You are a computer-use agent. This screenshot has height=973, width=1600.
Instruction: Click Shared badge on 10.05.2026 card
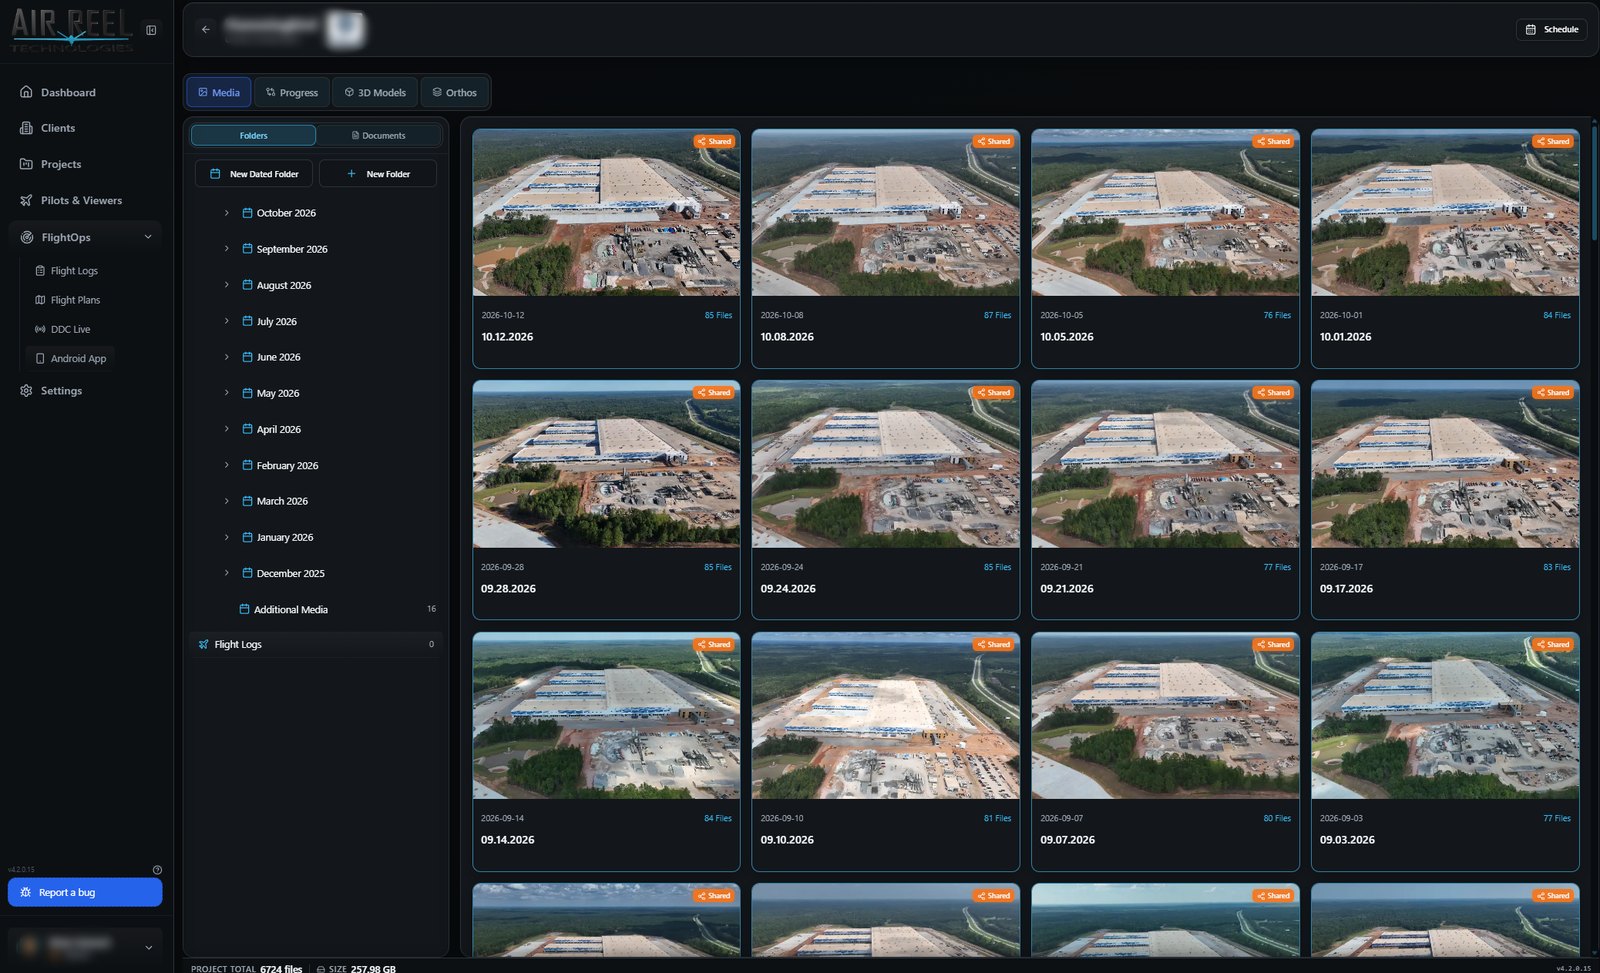click(1273, 142)
